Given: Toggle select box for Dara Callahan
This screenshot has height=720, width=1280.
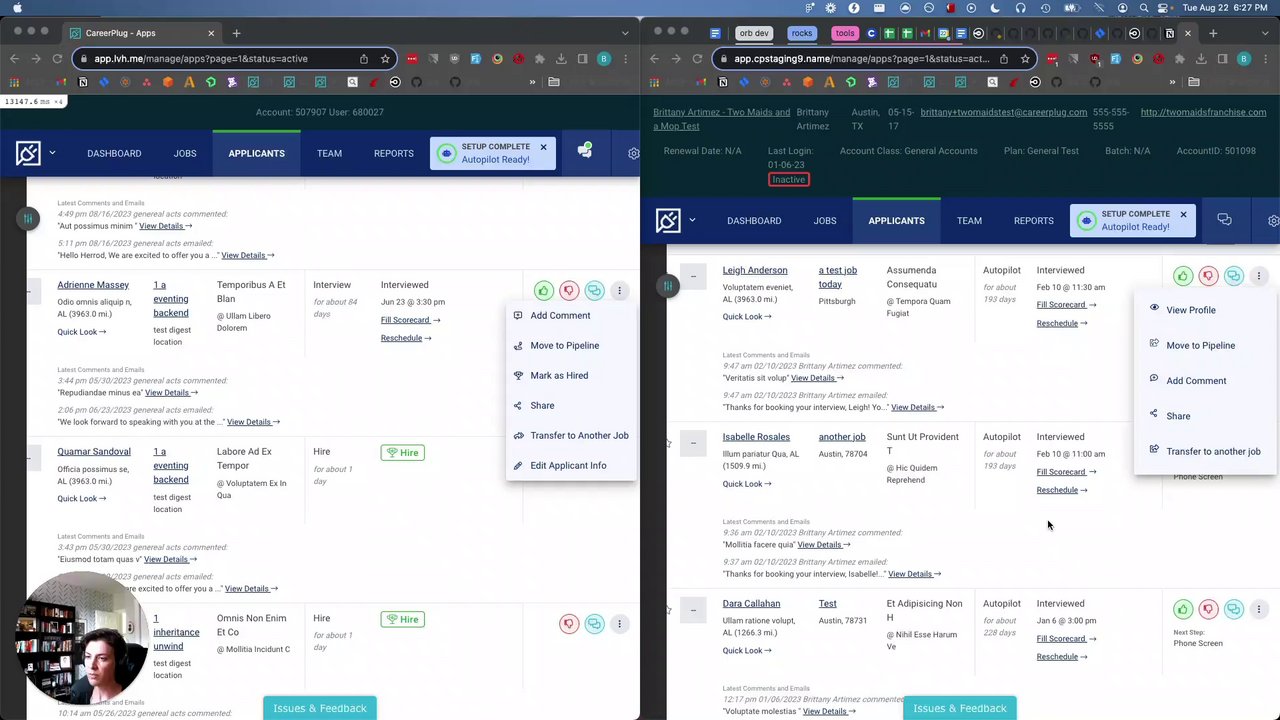Looking at the screenshot, I should pyautogui.click(x=693, y=609).
